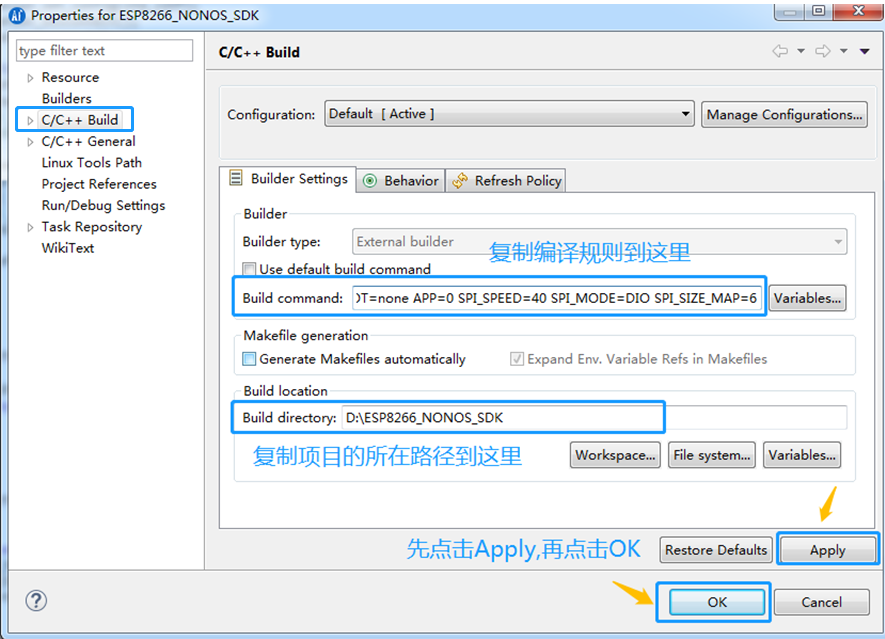Screen dimensions: 885x639
Task: Click the forward navigation arrow icon
Action: tap(823, 51)
